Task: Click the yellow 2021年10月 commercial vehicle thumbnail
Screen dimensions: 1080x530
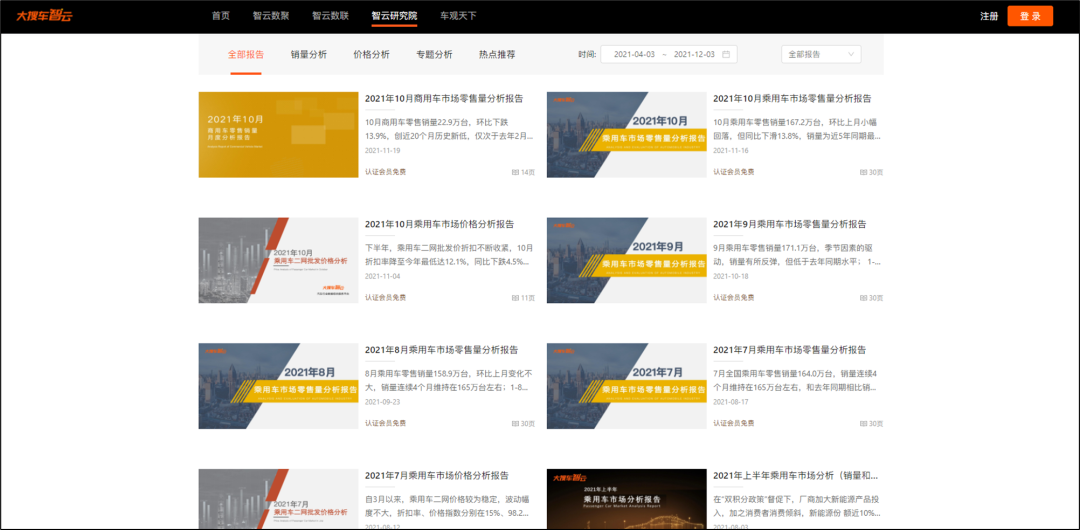Action: [278, 135]
